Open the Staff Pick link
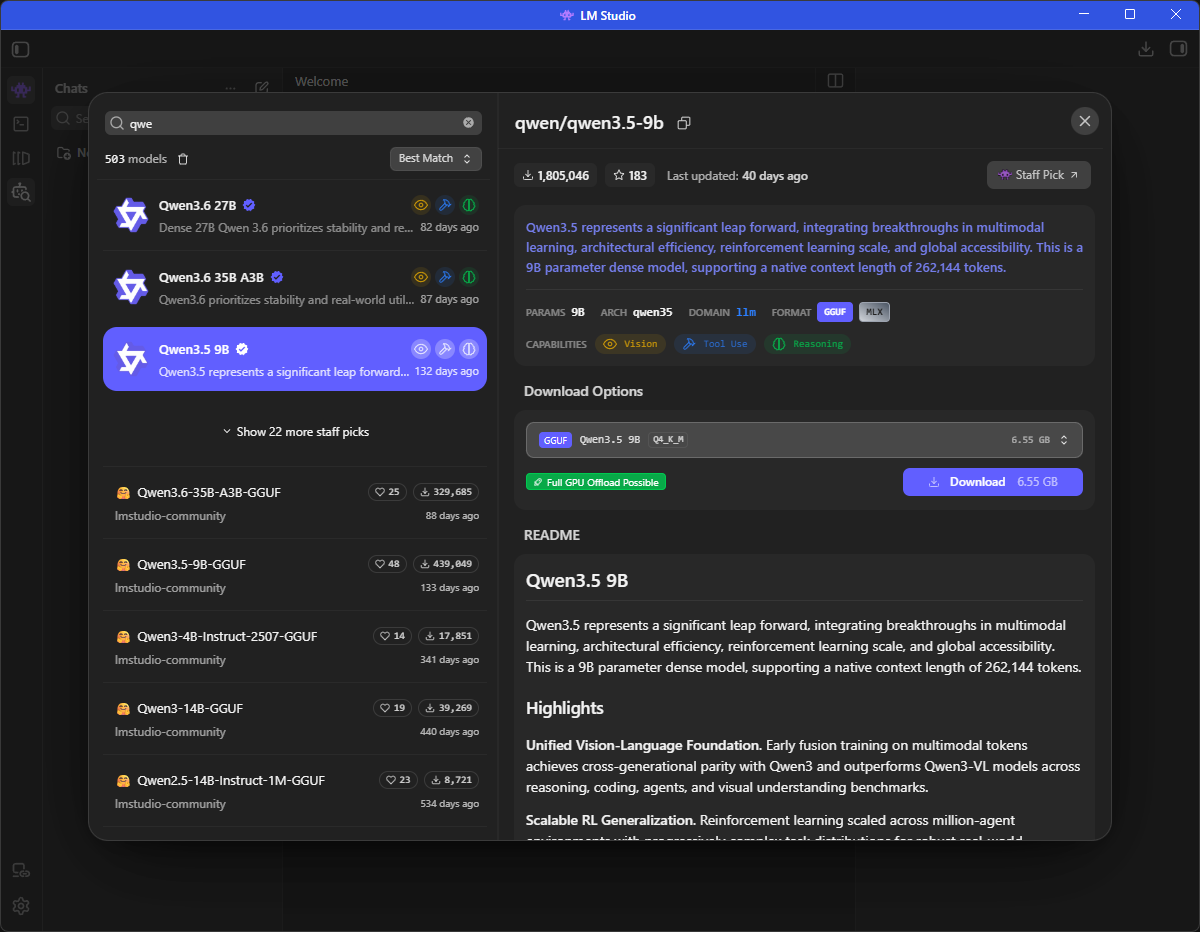The image size is (1200, 932). point(1039,175)
